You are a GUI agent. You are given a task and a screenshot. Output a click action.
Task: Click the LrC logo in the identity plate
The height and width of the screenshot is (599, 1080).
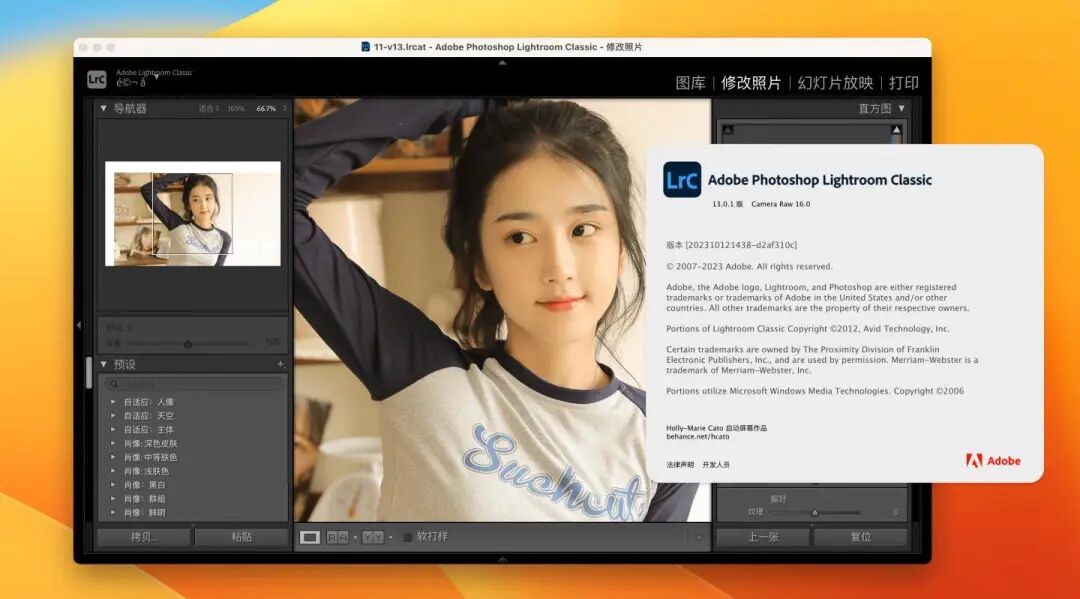[x=96, y=79]
